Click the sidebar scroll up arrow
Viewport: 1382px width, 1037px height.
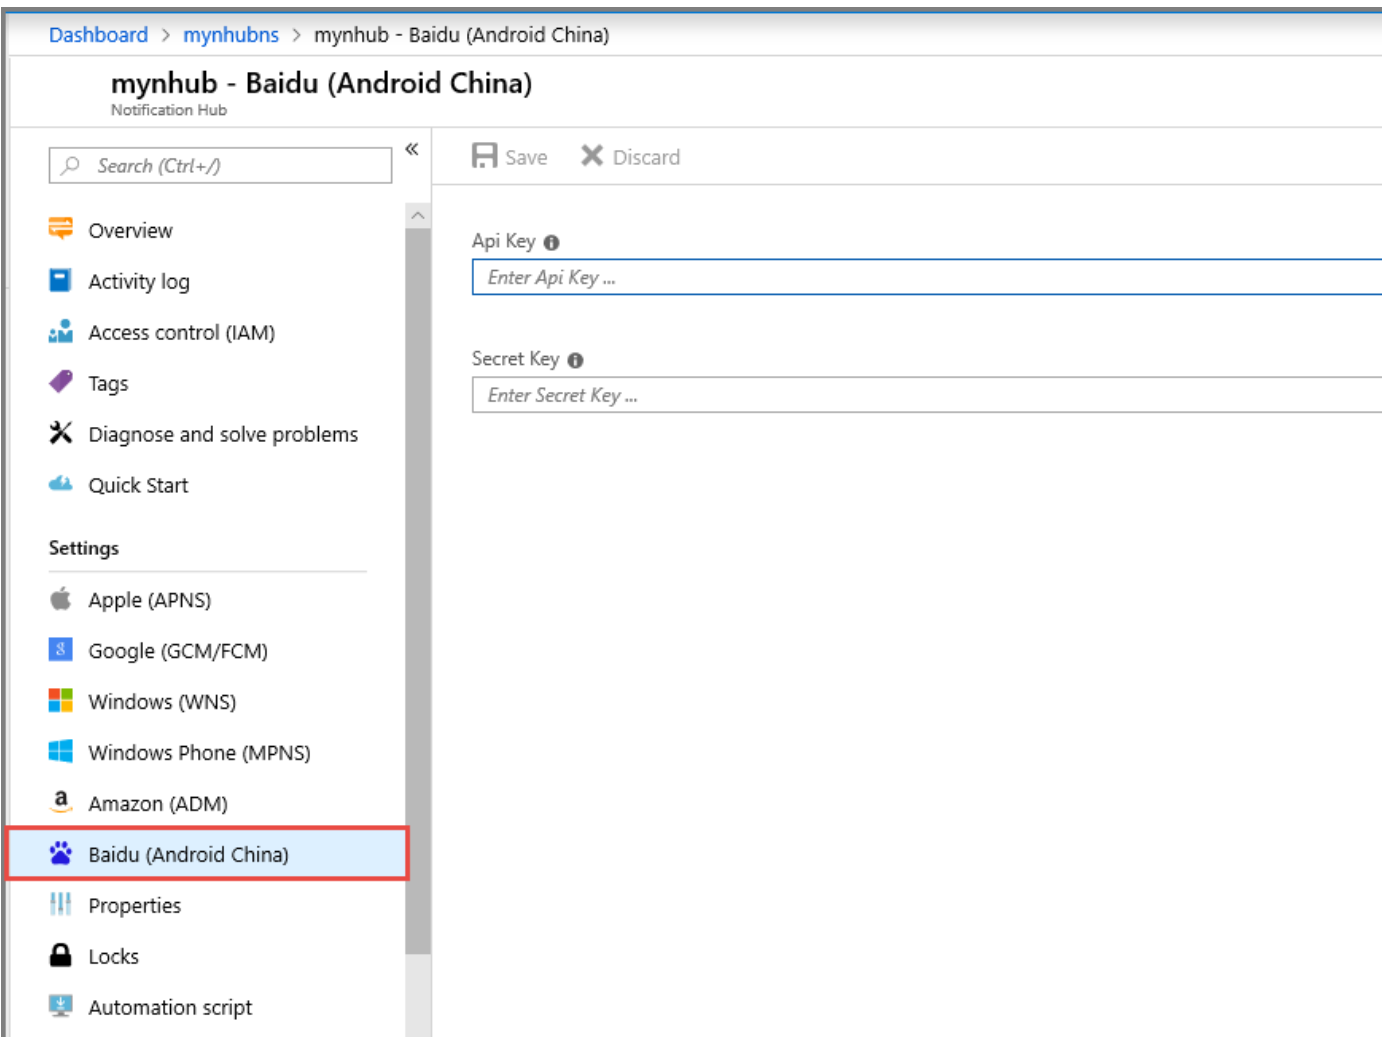click(418, 216)
